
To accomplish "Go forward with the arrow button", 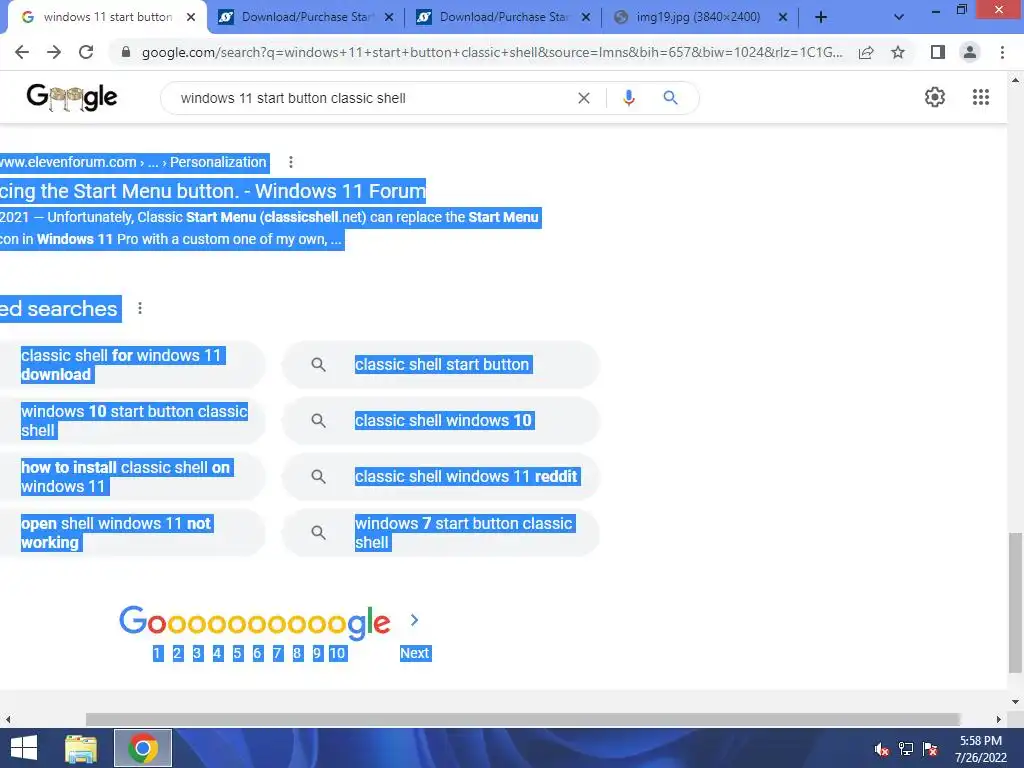I will coord(54,52).
